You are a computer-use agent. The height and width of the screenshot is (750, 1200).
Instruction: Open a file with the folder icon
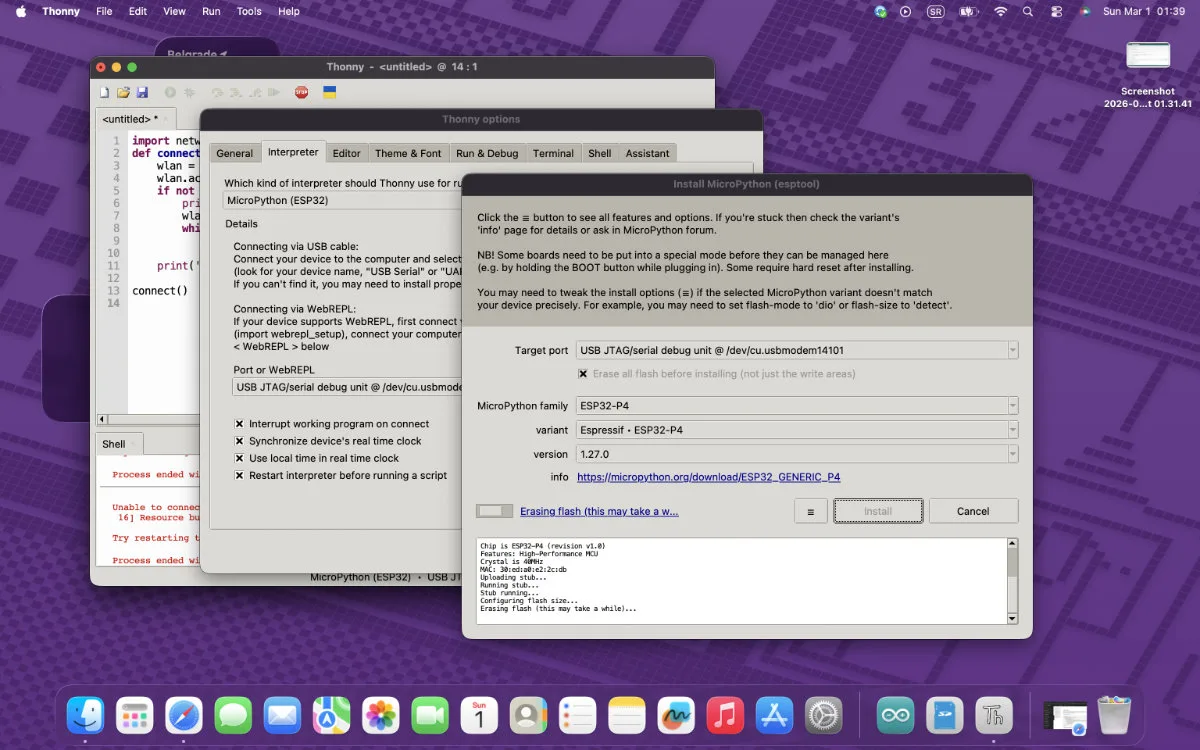tap(123, 92)
